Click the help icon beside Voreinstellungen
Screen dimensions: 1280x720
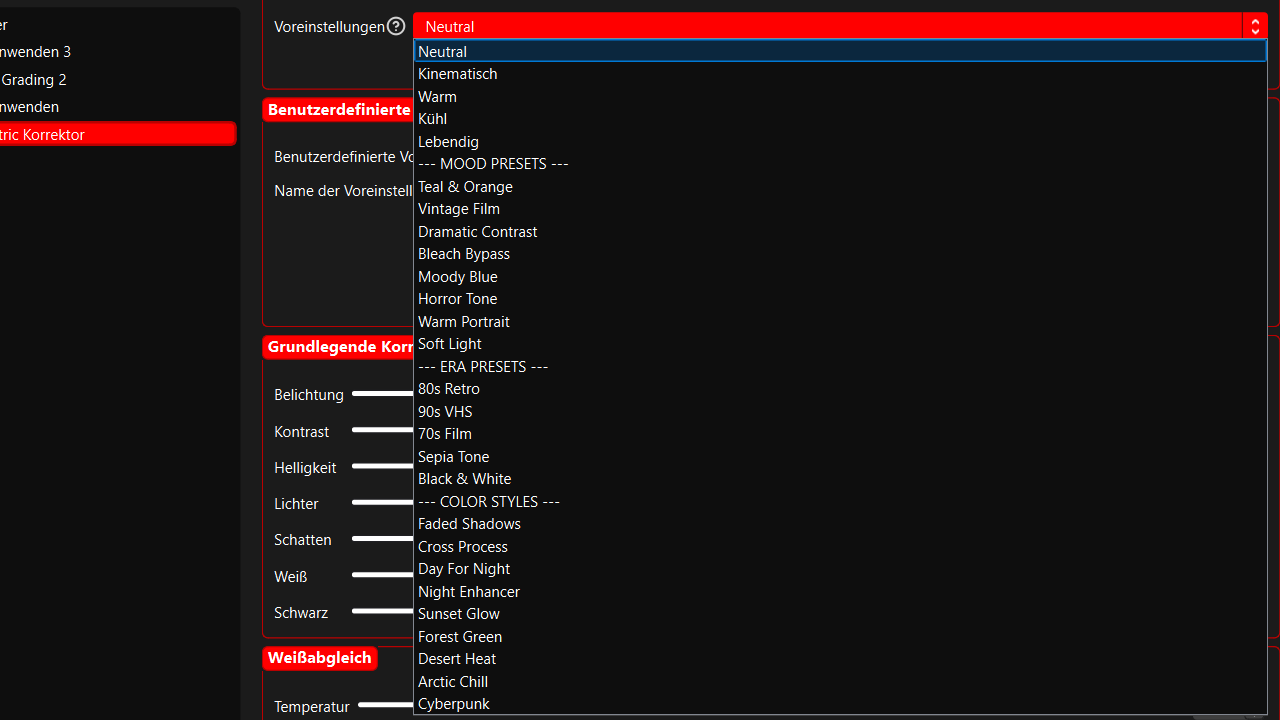(396, 26)
